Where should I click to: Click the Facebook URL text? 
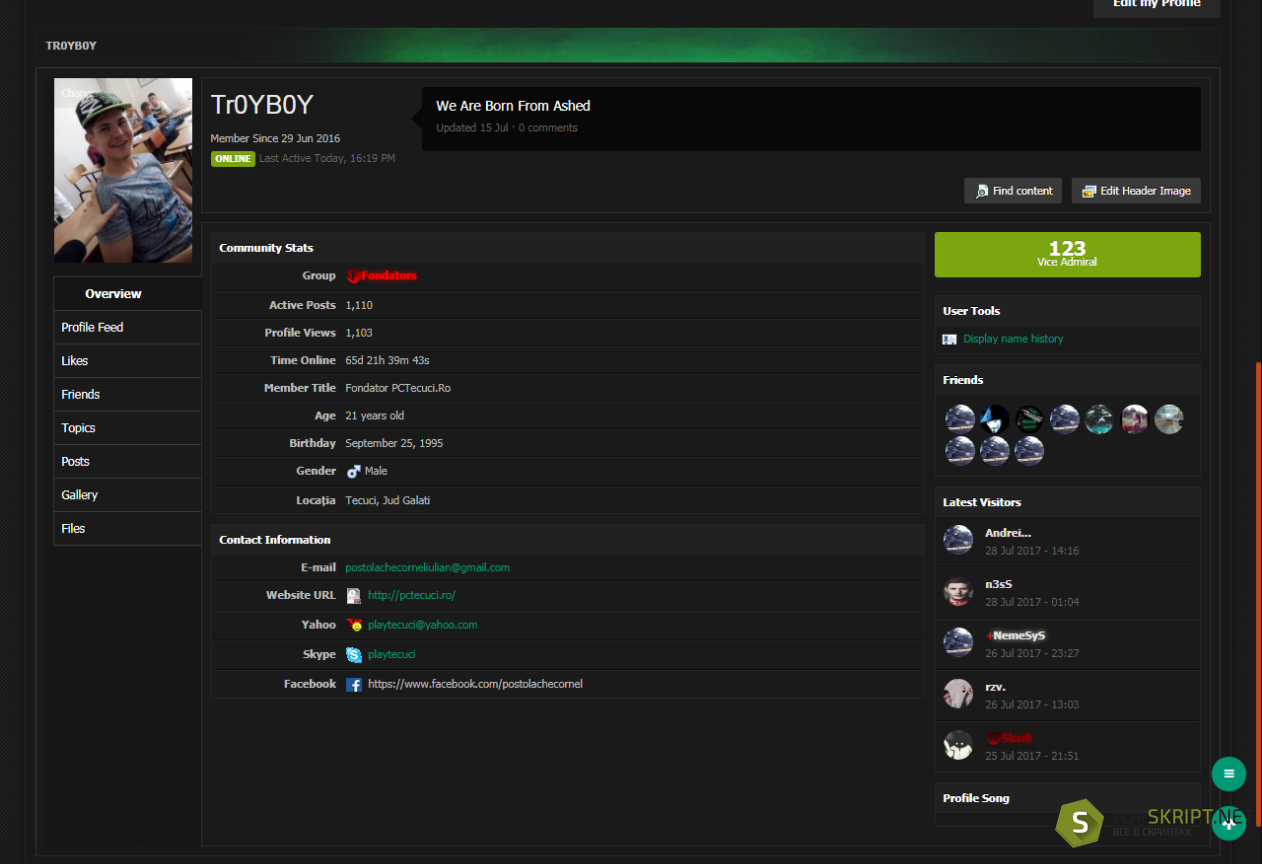point(475,684)
